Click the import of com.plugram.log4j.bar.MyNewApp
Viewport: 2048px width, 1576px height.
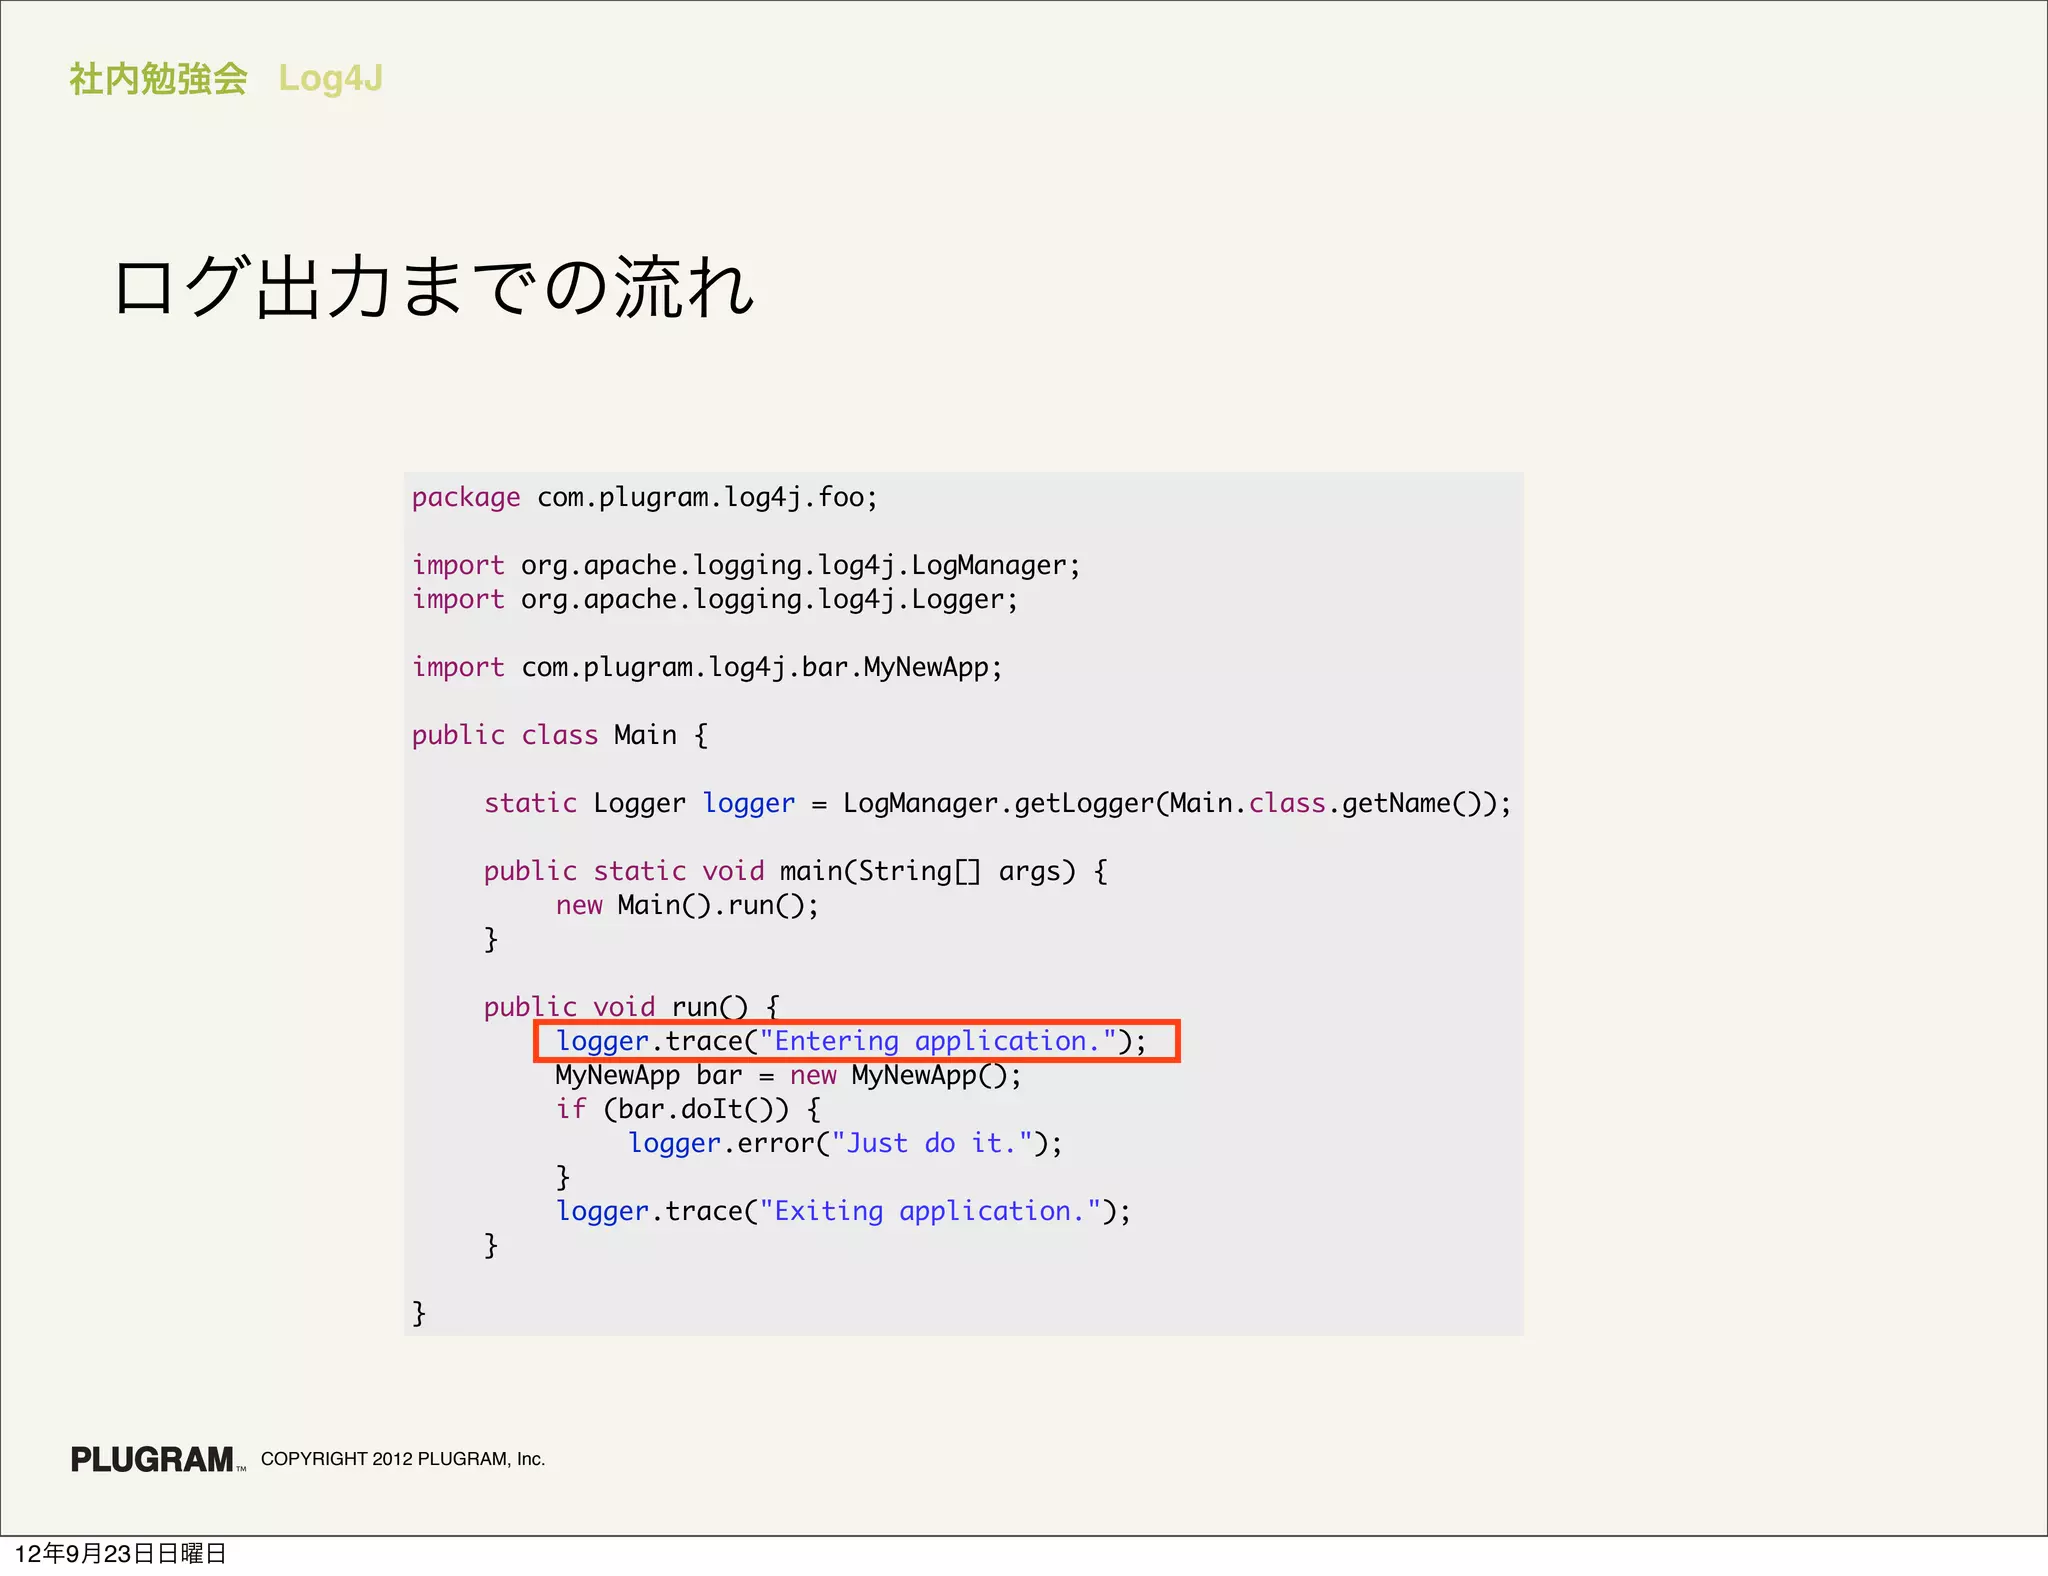click(x=707, y=667)
